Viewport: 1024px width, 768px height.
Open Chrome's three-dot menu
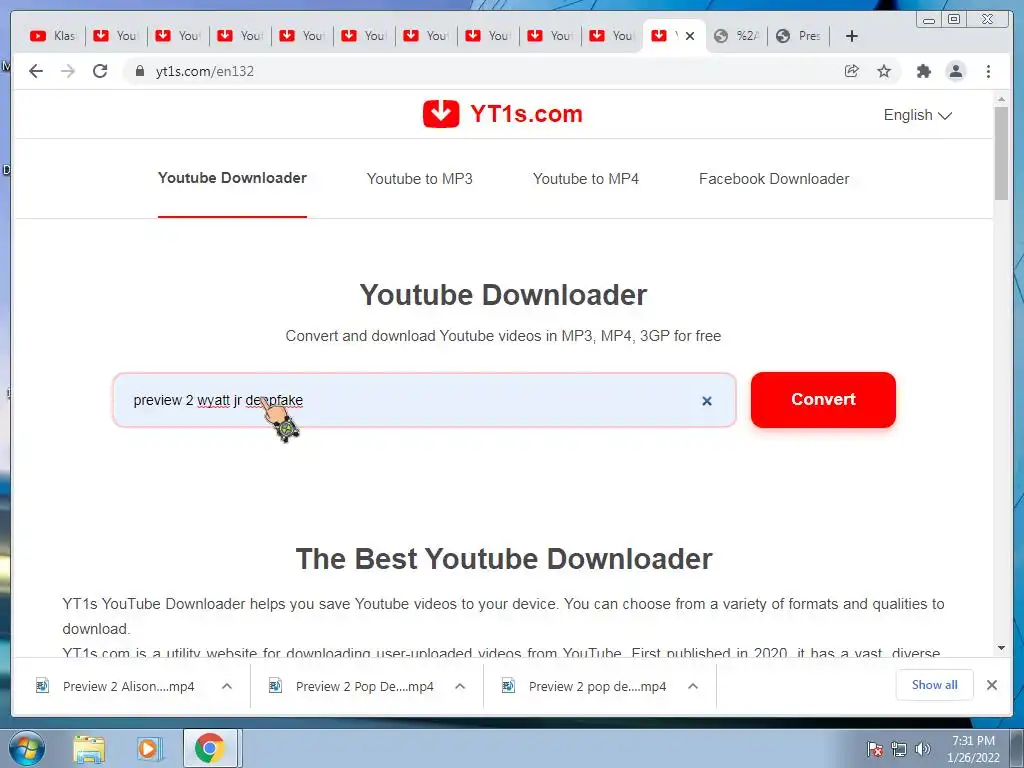pyautogui.click(x=989, y=71)
